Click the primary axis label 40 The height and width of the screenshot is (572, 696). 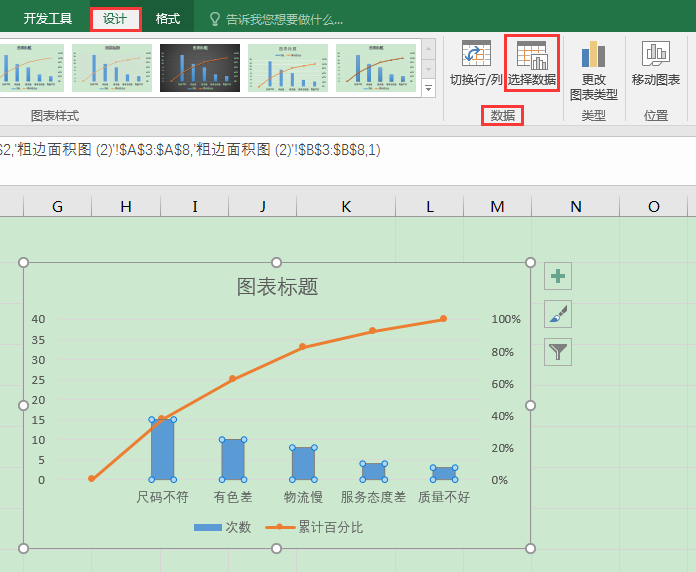[38, 319]
